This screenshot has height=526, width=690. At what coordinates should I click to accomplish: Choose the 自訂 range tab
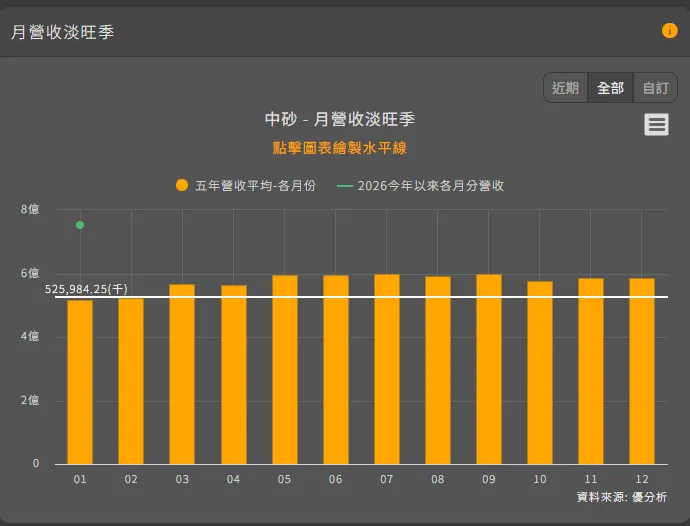[655, 88]
